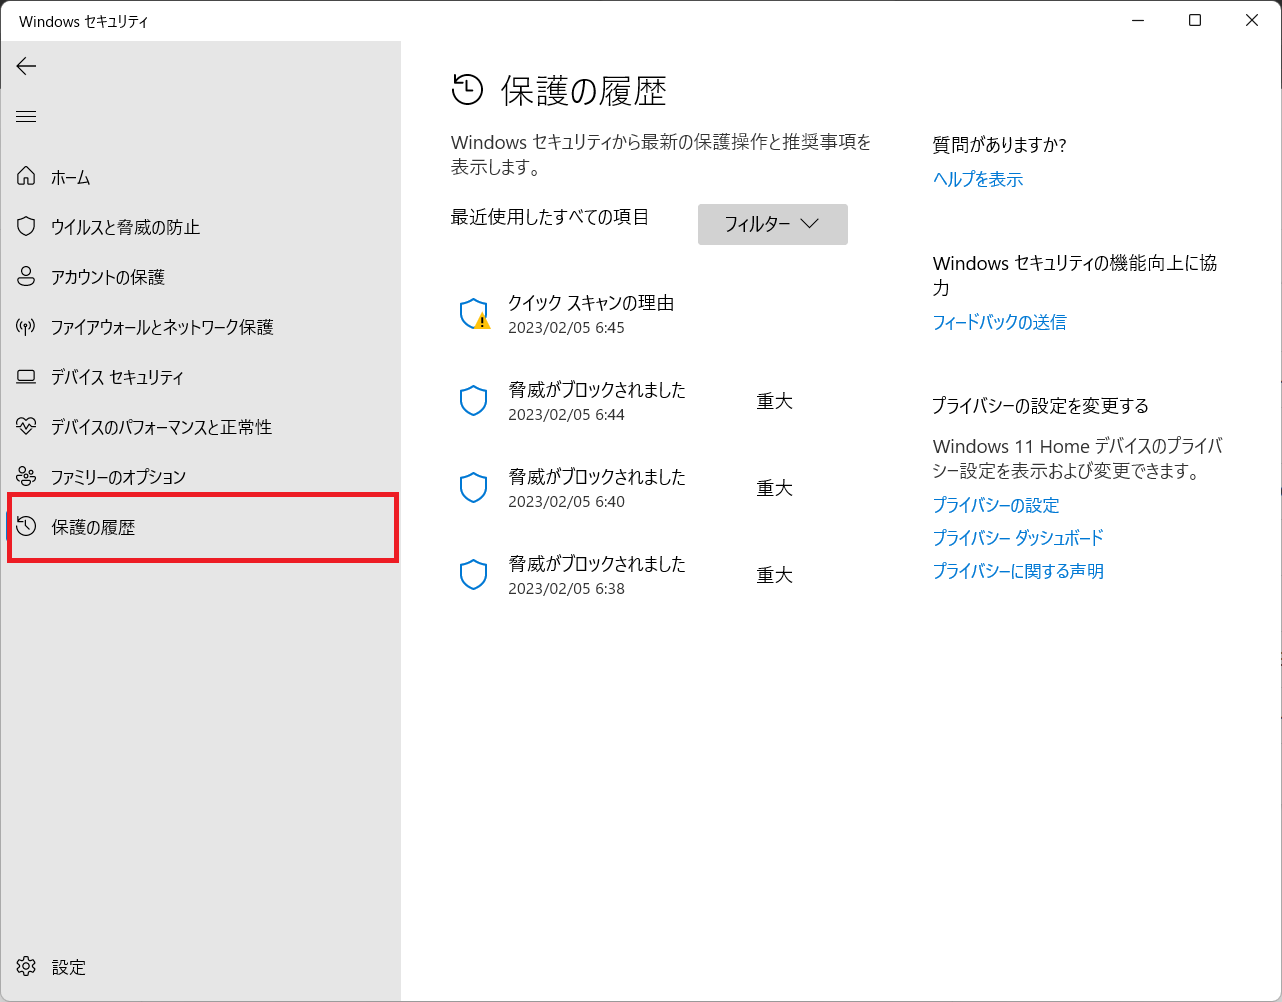Close the Windows セキュリティ window
The height and width of the screenshot is (1002, 1282).
(x=1252, y=20)
